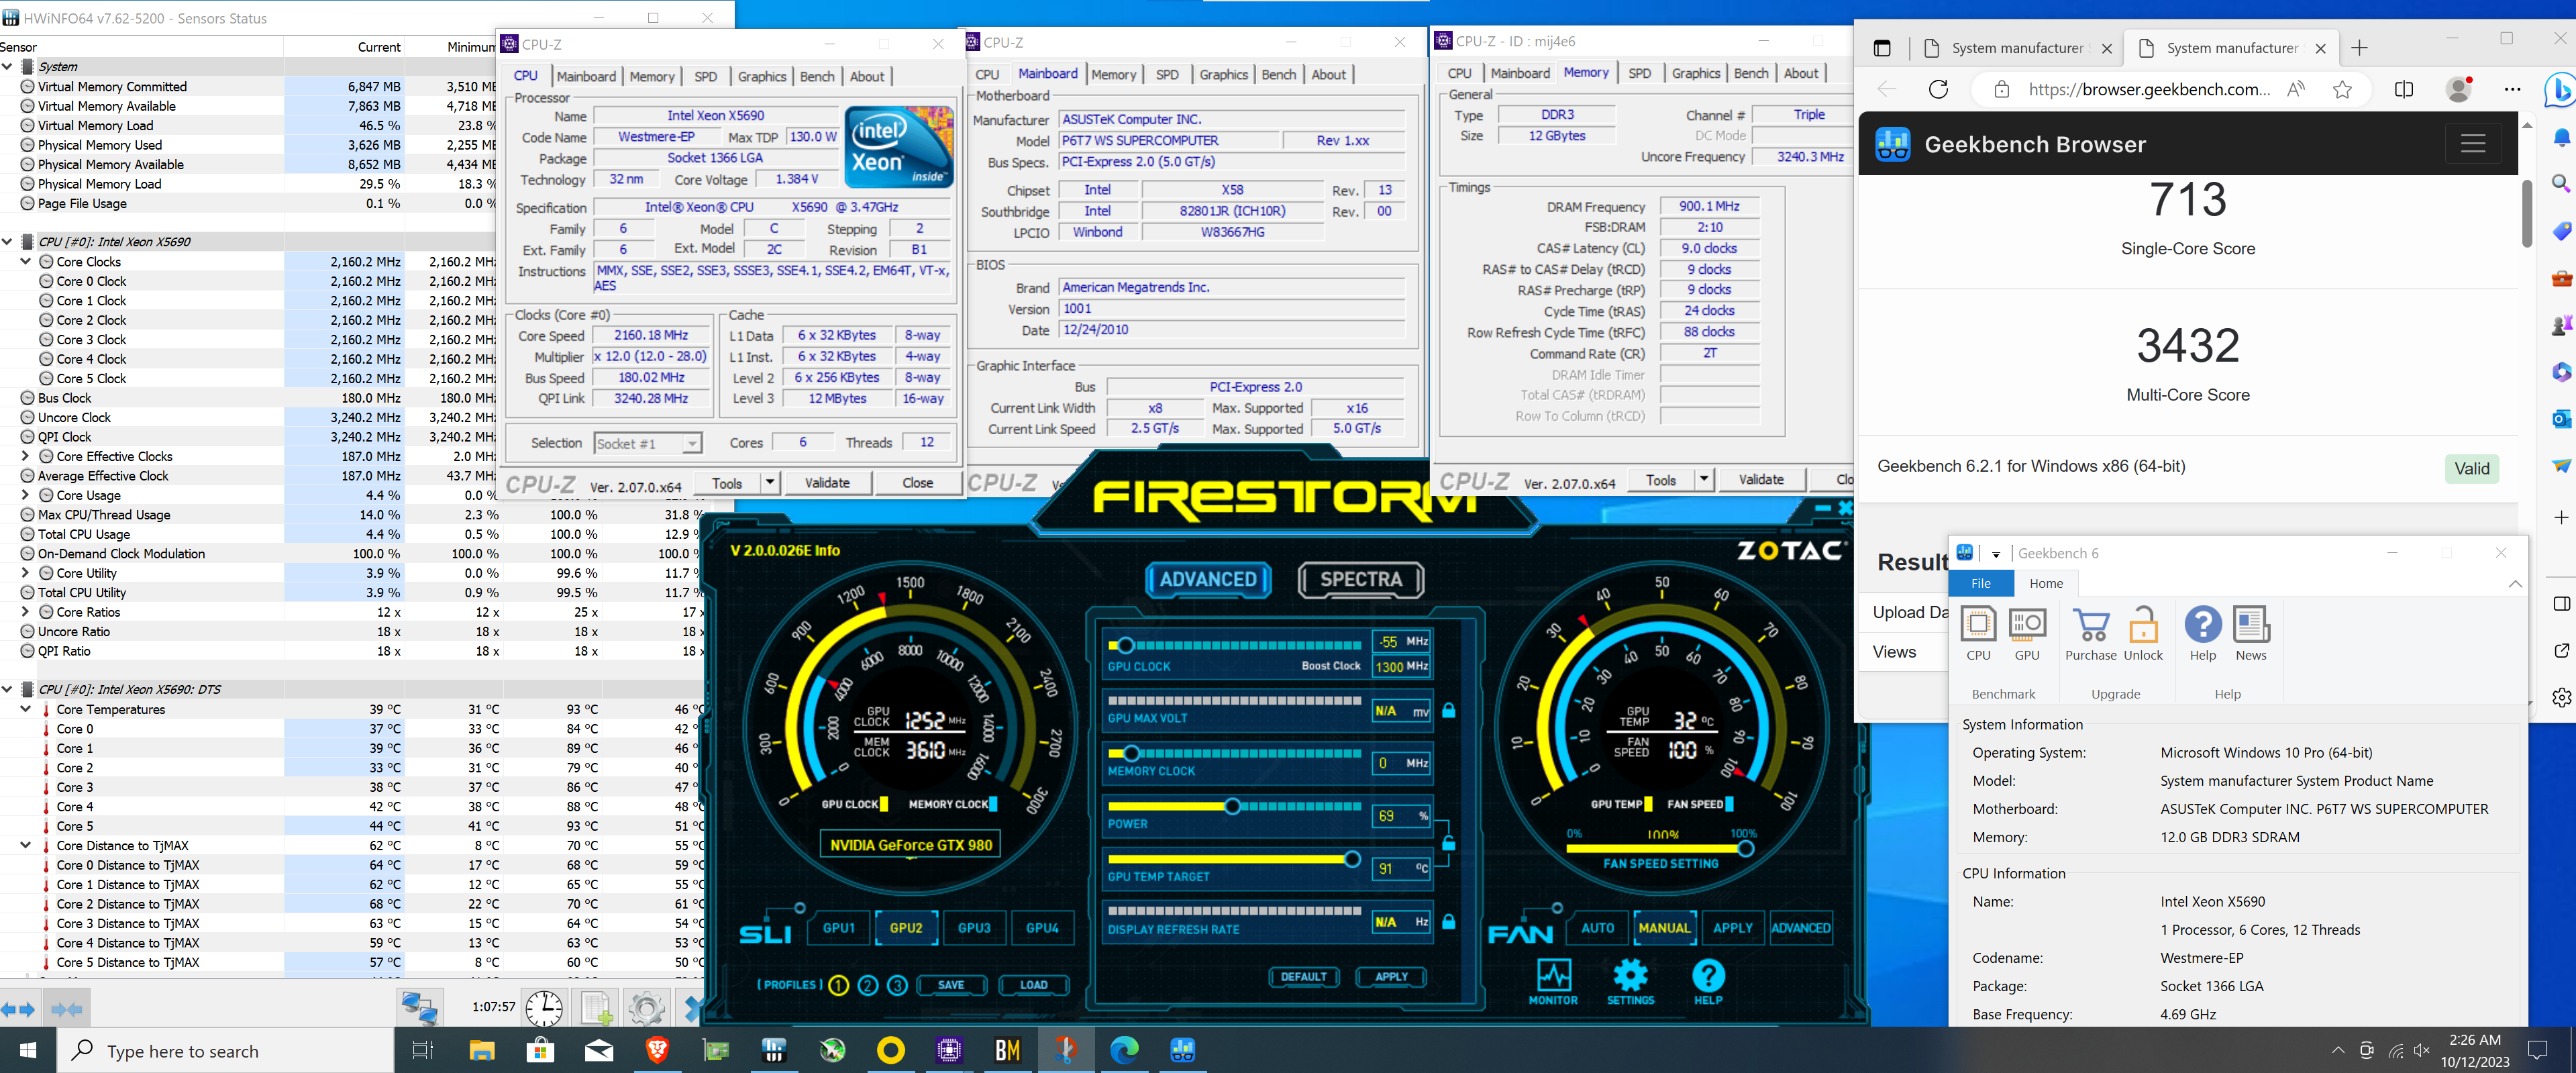
Task: Open Graphics tab in CPU-Z mij4e6 window
Action: click(1695, 73)
